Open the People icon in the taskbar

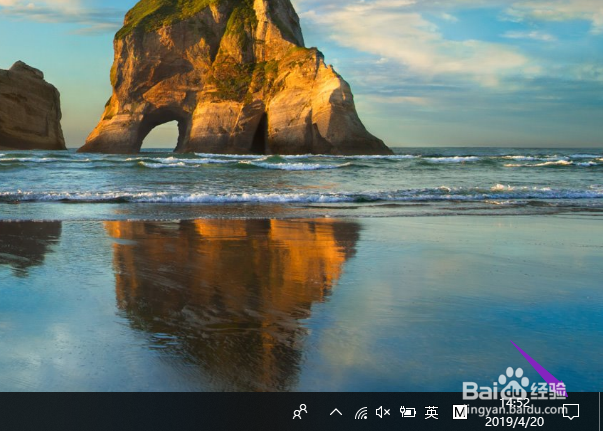[x=300, y=412]
